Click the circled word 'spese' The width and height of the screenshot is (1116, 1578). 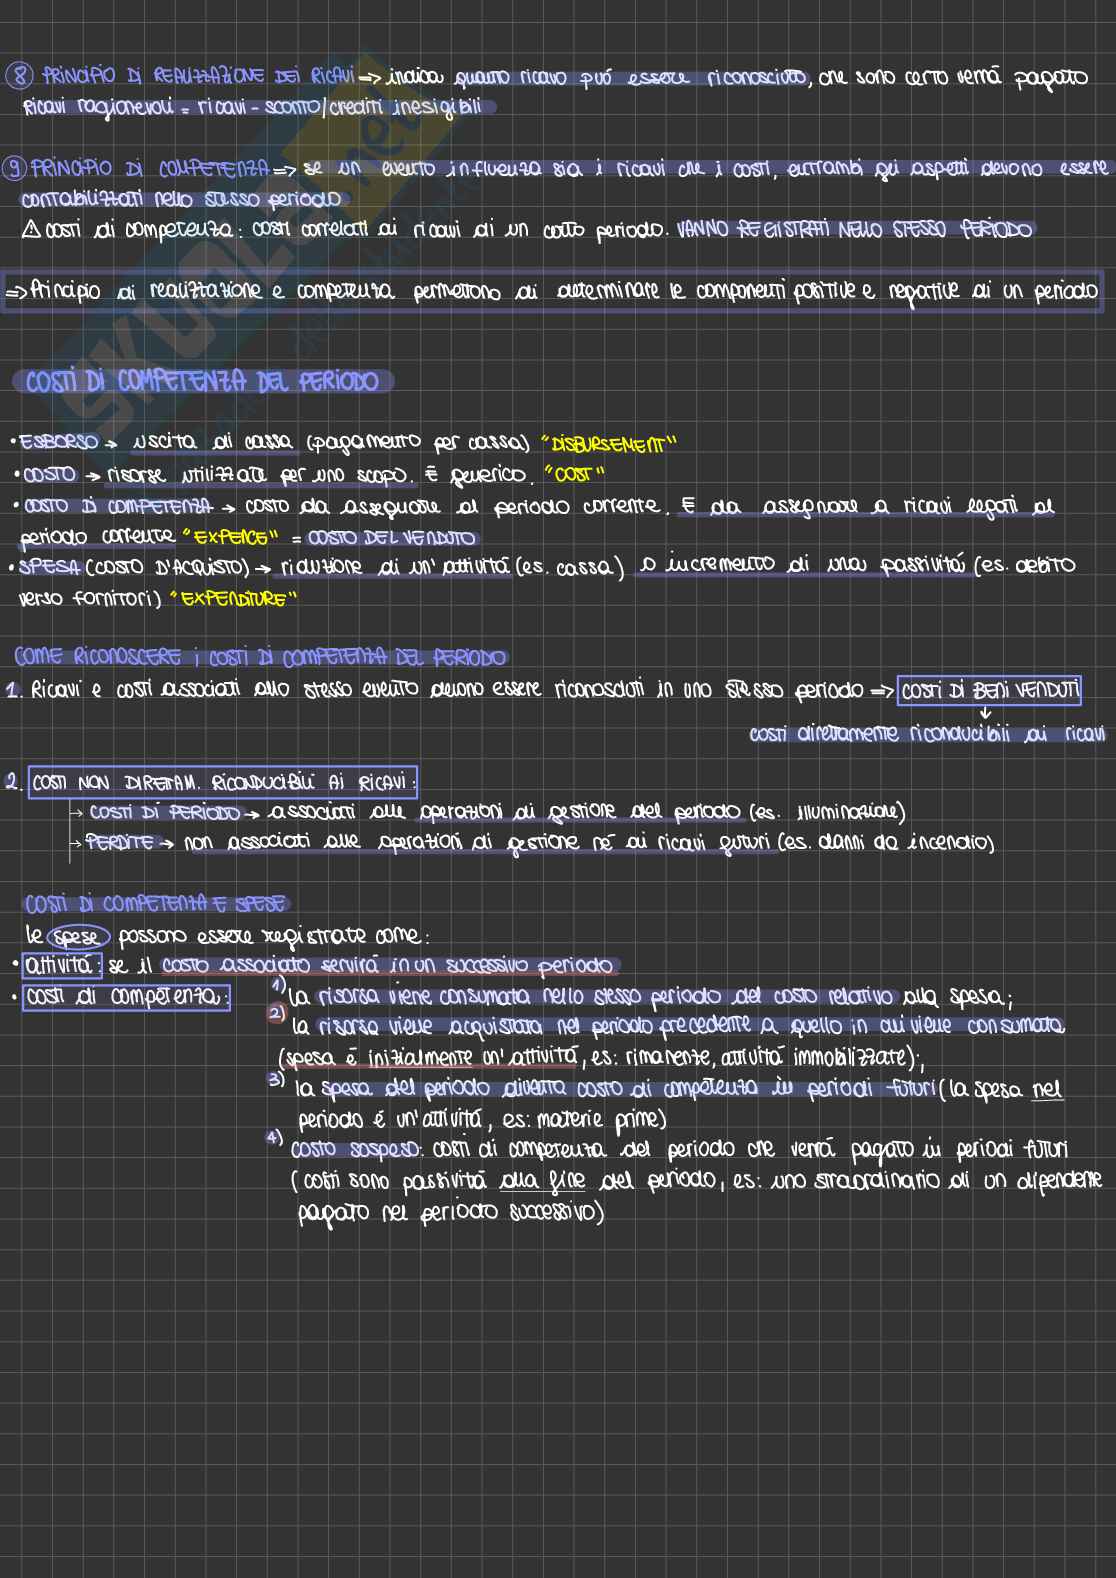pos(78,937)
